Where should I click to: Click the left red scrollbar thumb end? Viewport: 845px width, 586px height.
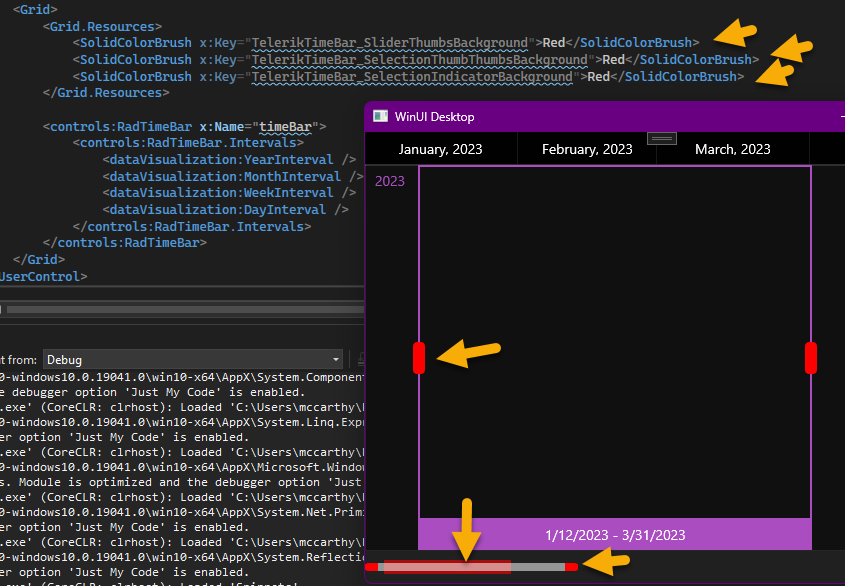pyautogui.click(x=371, y=567)
